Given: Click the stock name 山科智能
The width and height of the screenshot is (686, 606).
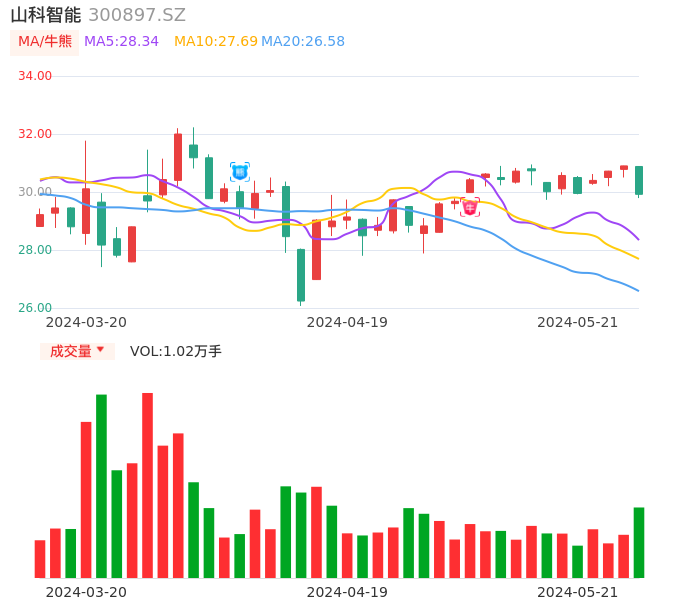Looking at the screenshot, I should 45,15.
